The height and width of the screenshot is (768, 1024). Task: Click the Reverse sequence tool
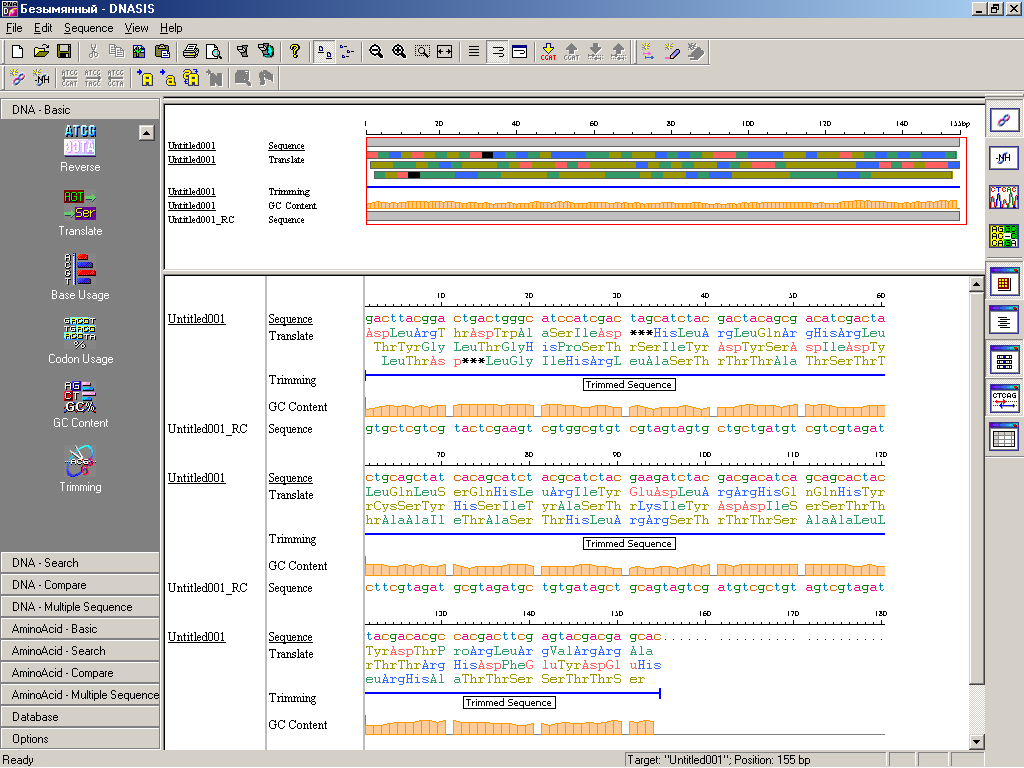tap(80, 141)
